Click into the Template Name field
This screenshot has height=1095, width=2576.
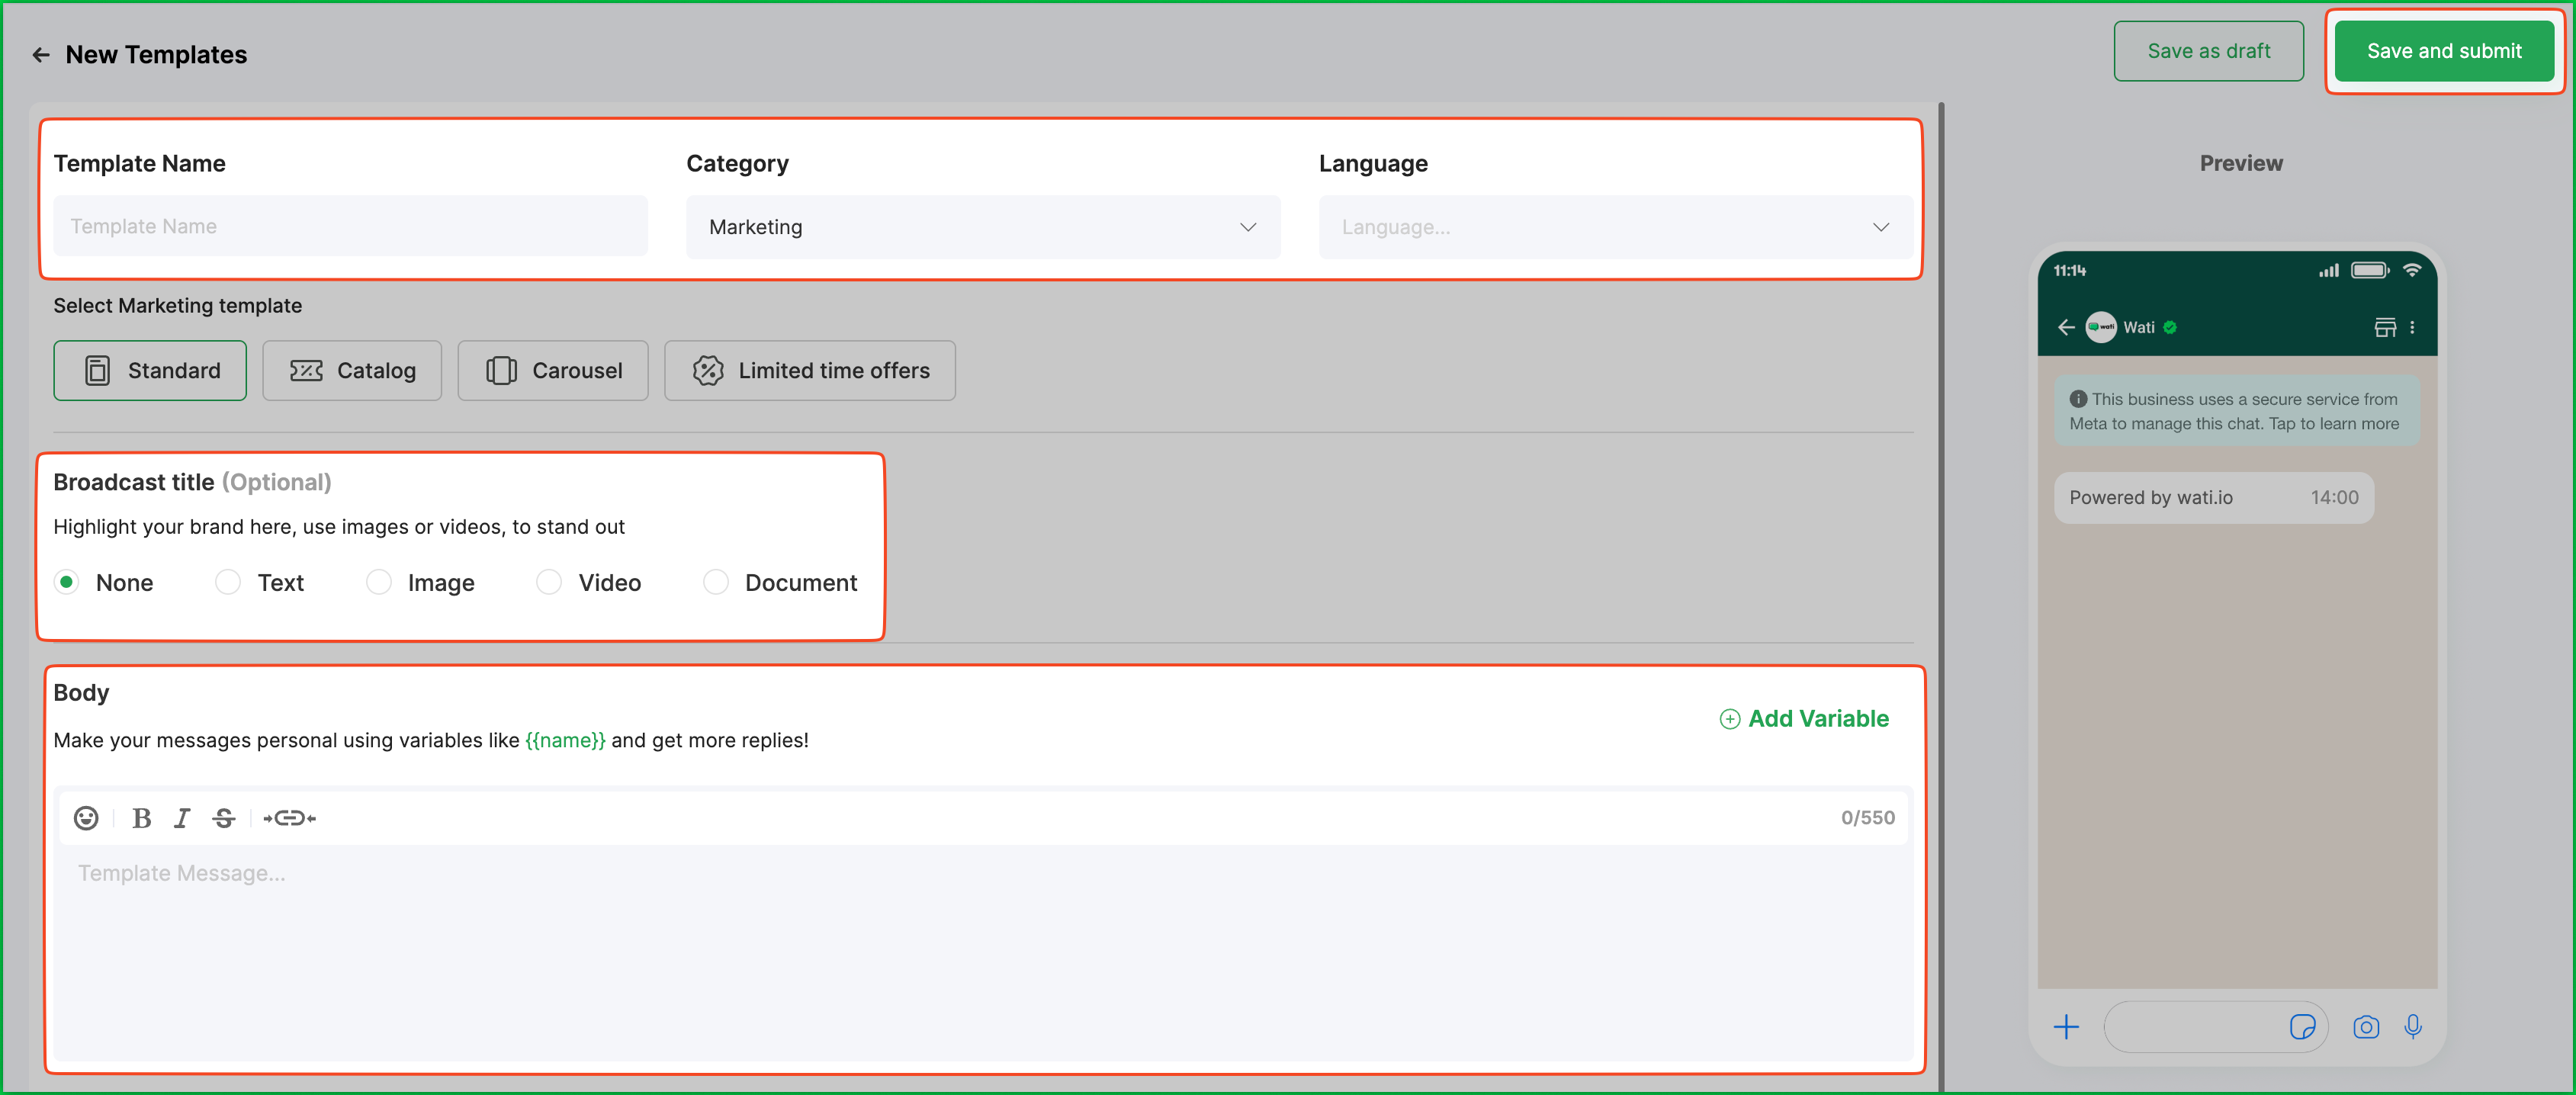(x=350, y=227)
